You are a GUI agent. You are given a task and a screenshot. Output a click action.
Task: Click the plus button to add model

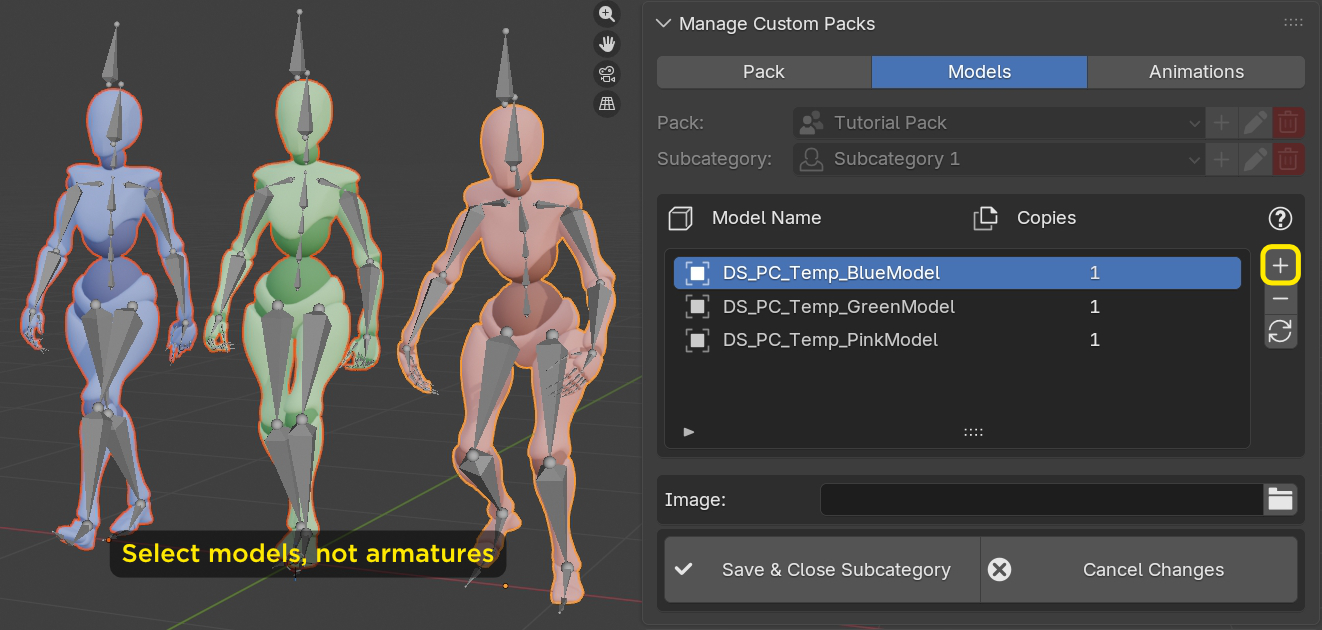tap(1280, 266)
